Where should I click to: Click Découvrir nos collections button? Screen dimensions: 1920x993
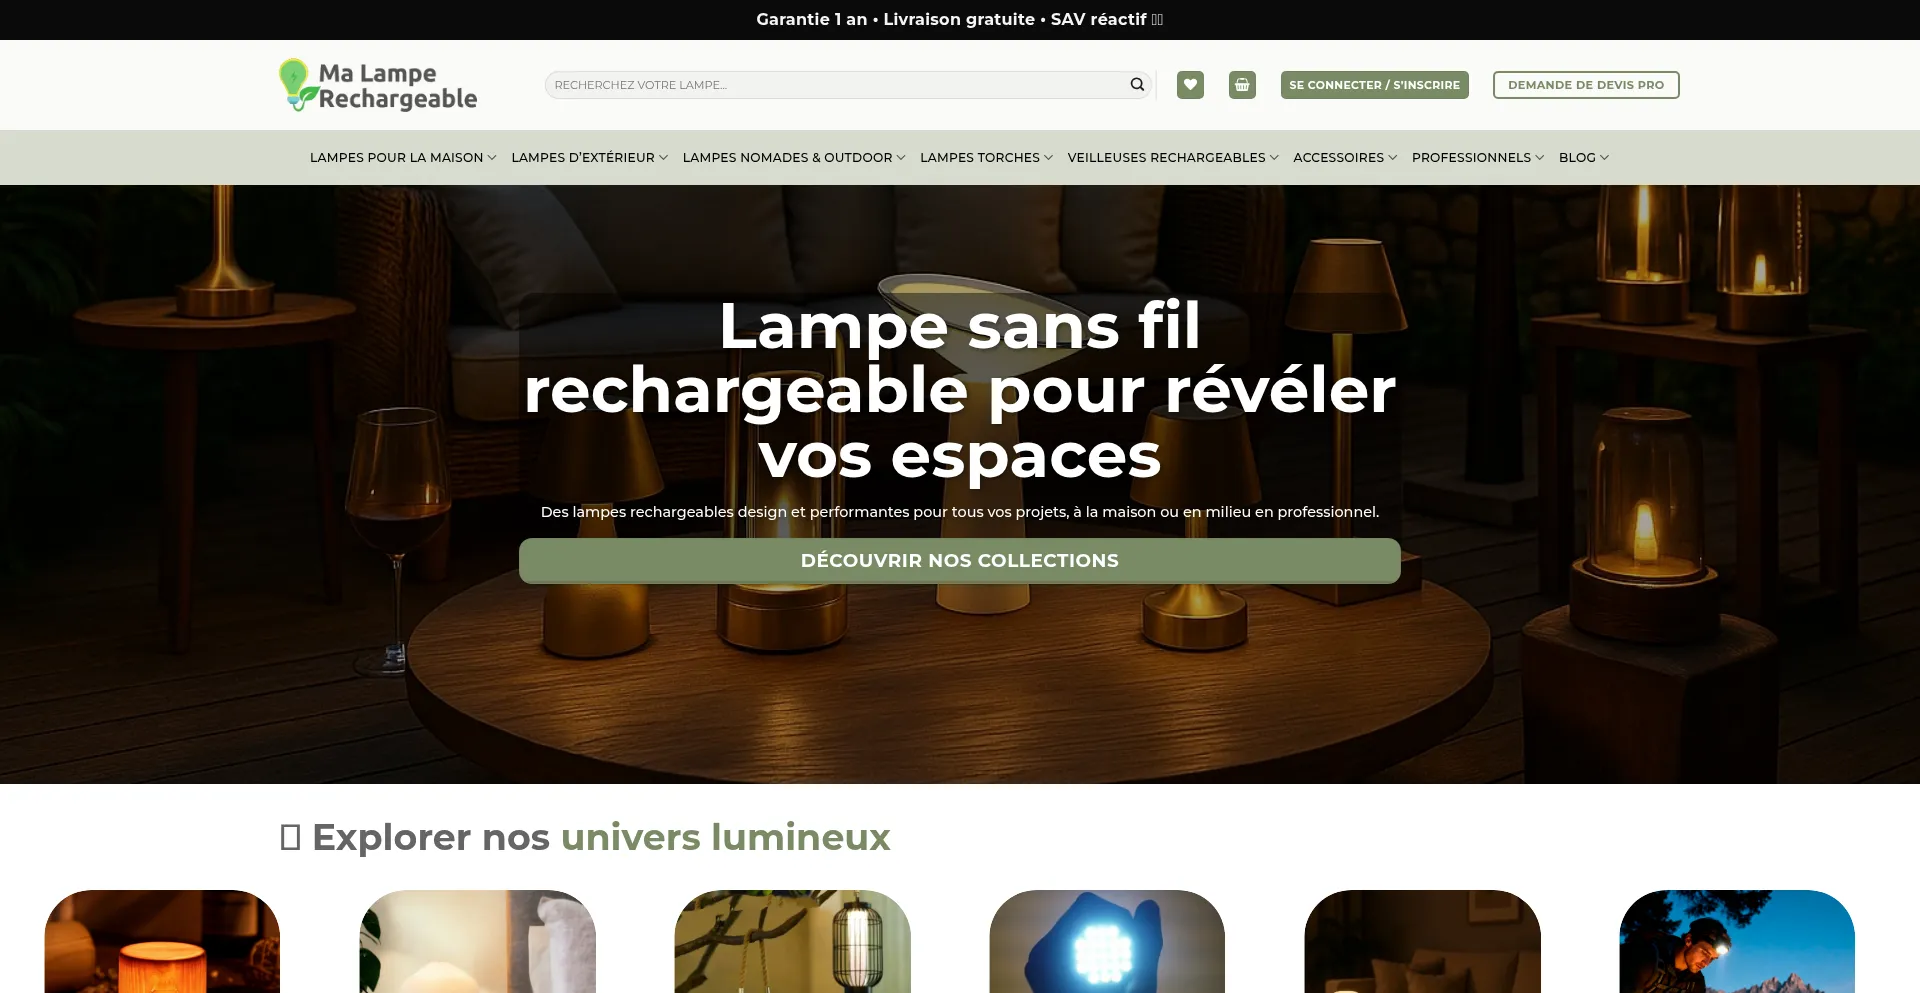[960, 561]
